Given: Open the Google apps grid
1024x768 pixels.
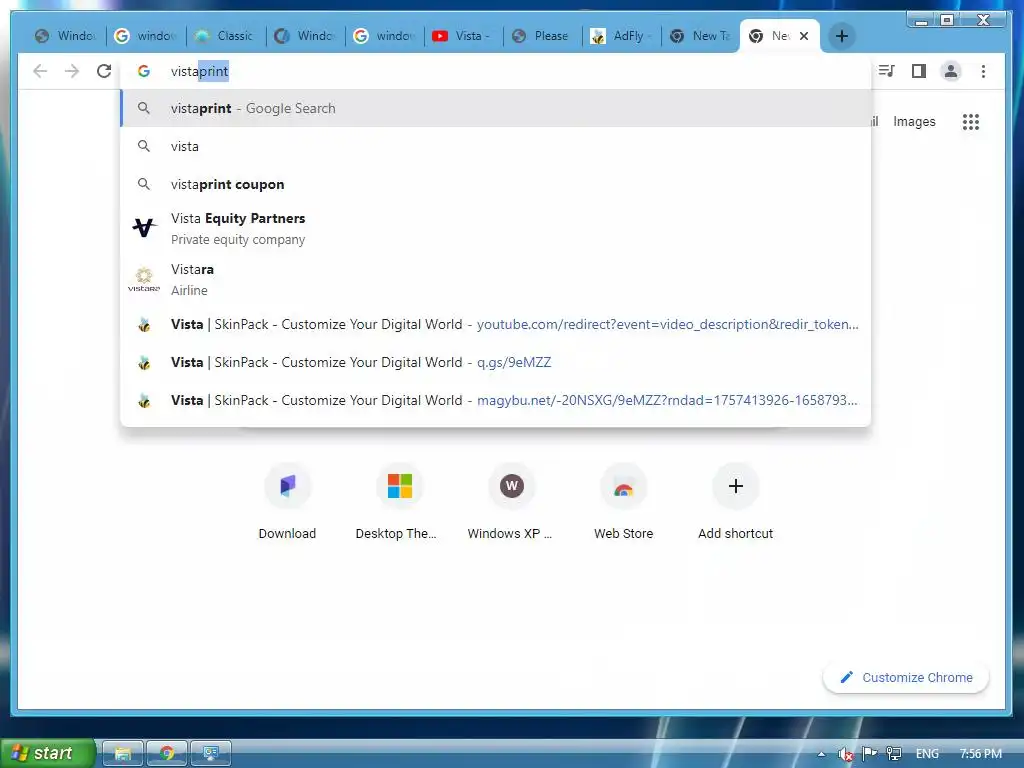Looking at the screenshot, I should [970, 121].
